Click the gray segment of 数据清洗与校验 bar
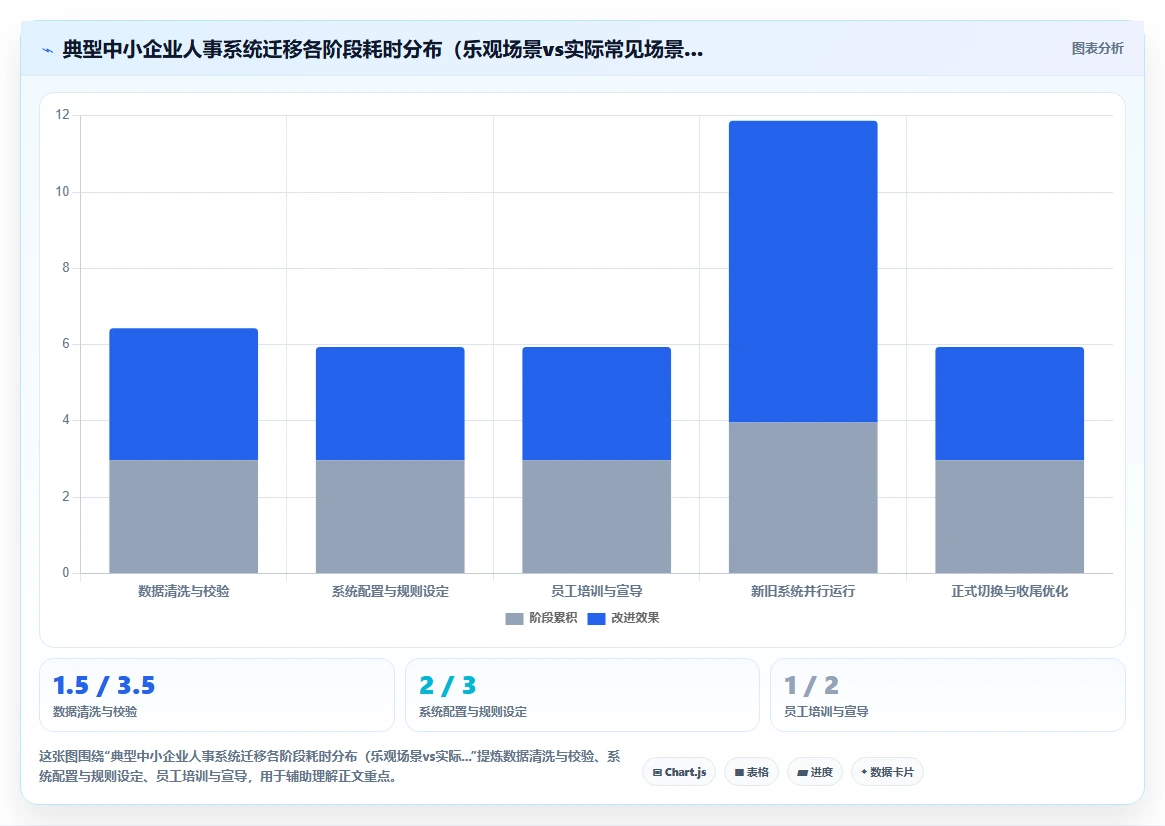The width and height of the screenshot is (1165, 826). [x=184, y=516]
